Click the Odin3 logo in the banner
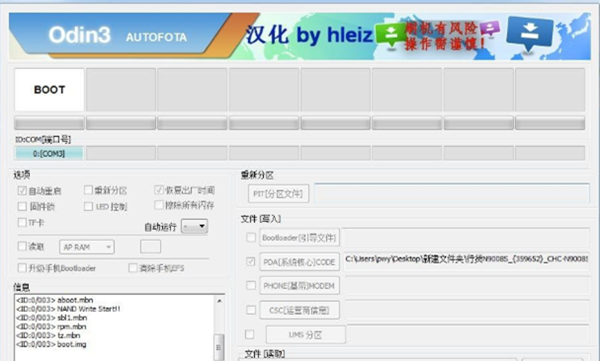The image size is (600, 361). coord(80,35)
